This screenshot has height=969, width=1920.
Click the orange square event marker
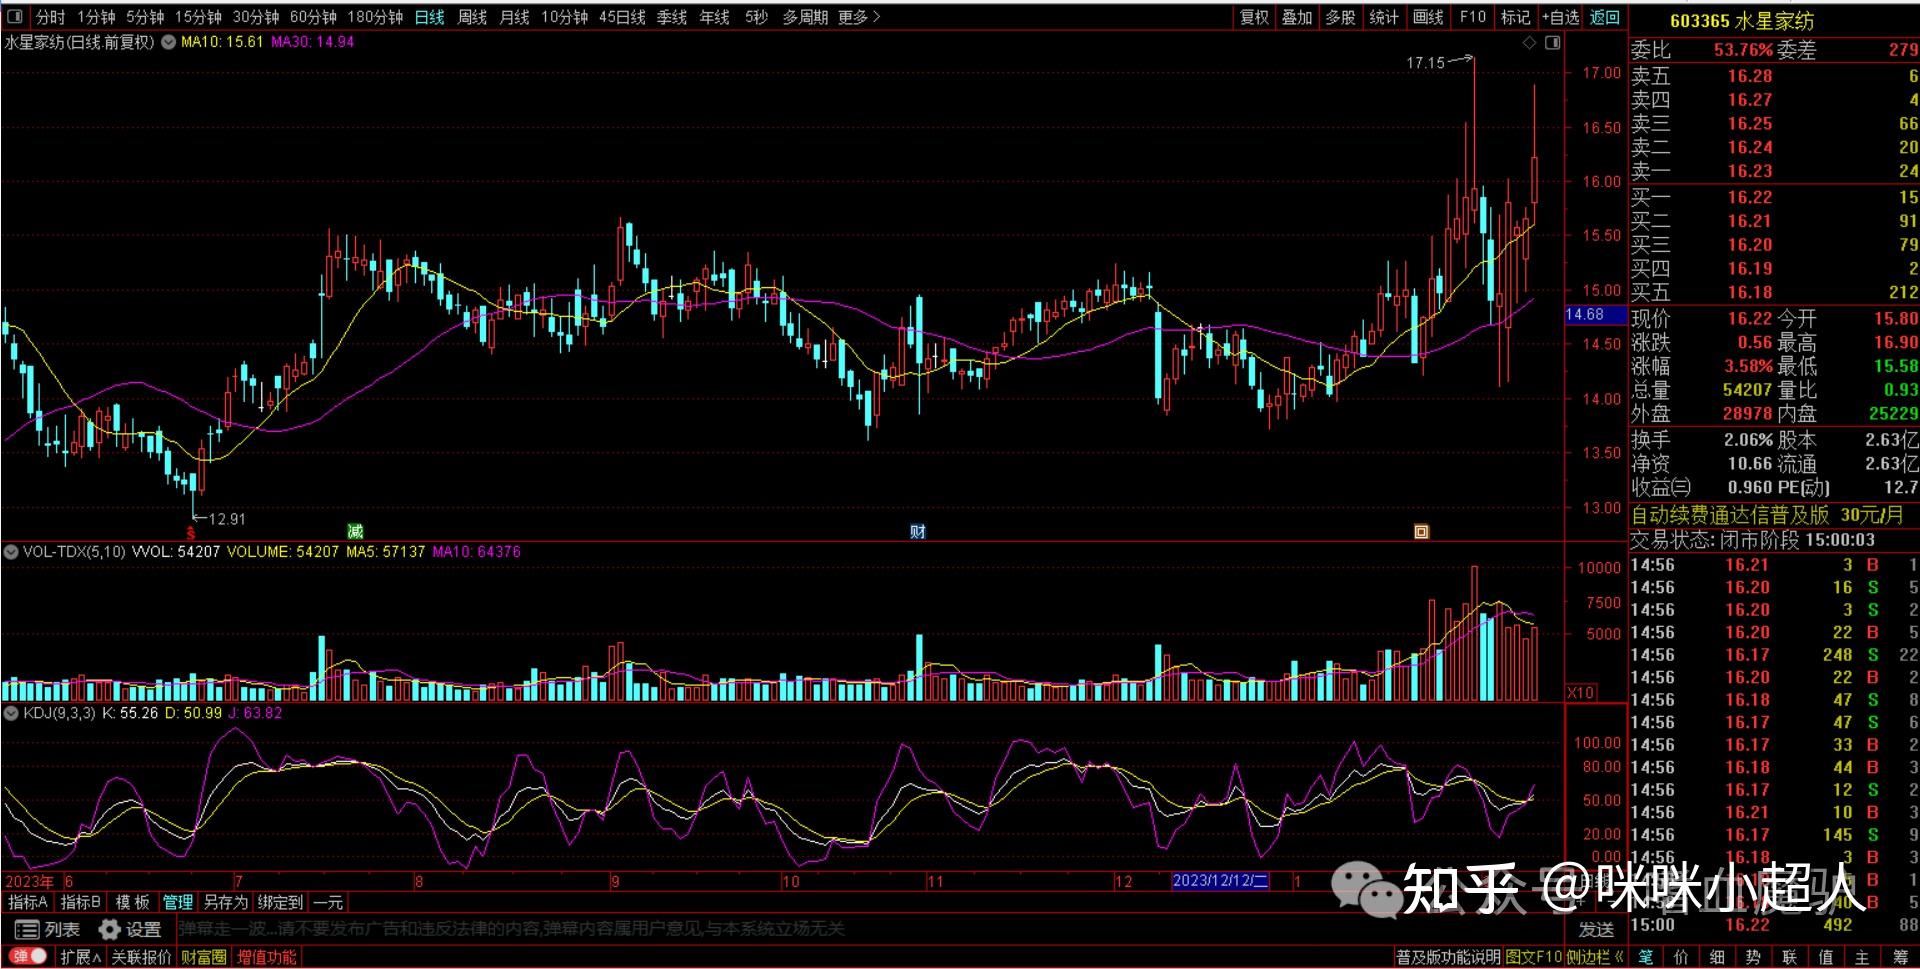click(1421, 531)
